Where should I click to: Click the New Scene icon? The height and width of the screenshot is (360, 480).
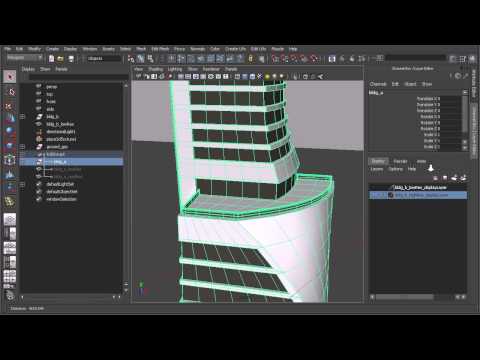point(51,59)
